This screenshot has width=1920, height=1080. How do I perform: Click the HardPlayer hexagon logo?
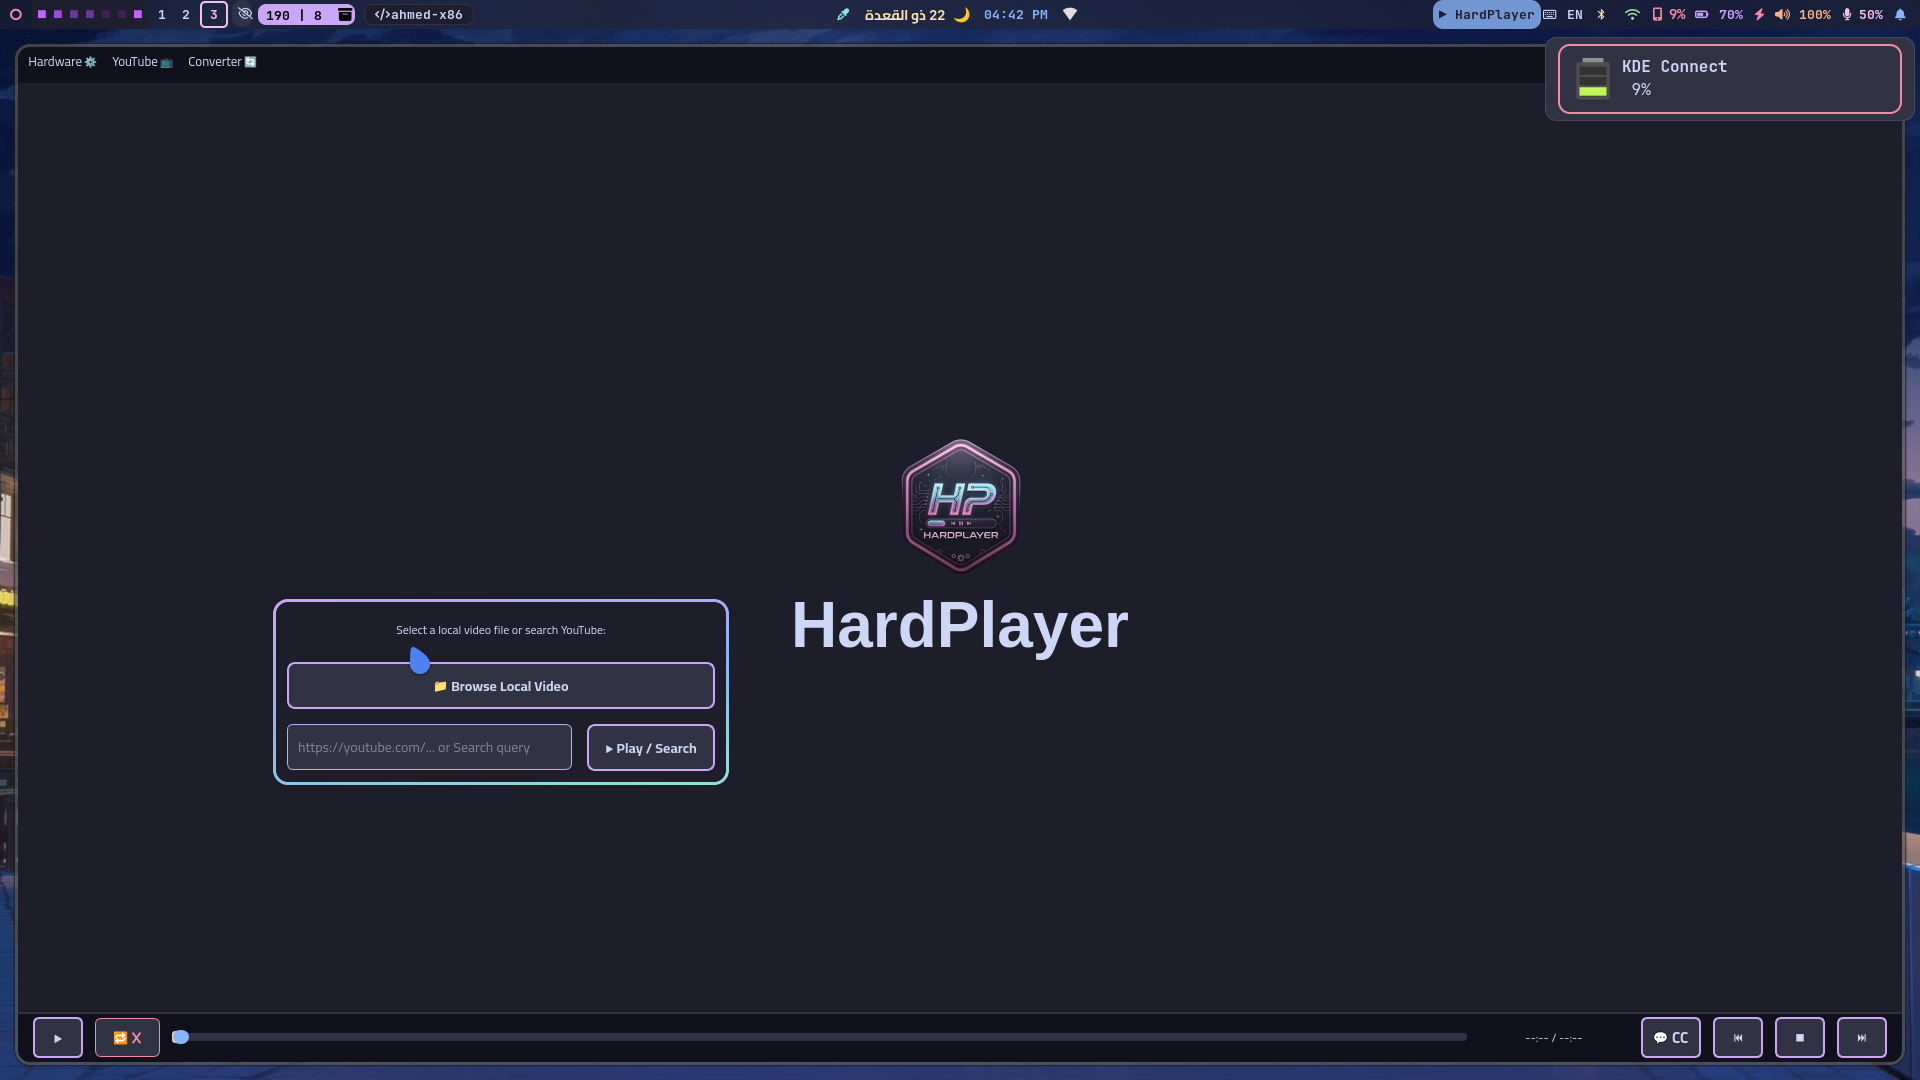[x=961, y=505]
